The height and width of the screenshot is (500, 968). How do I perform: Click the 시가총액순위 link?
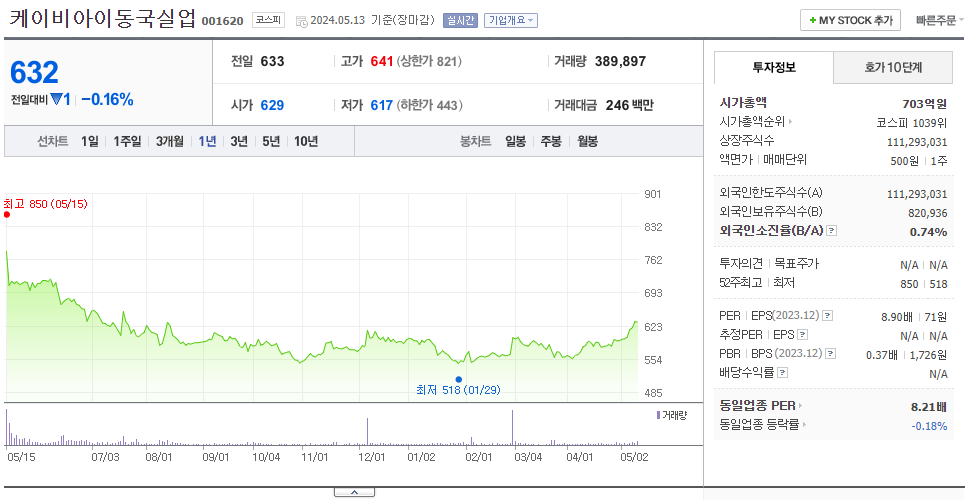pyautogui.click(x=753, y=122)
